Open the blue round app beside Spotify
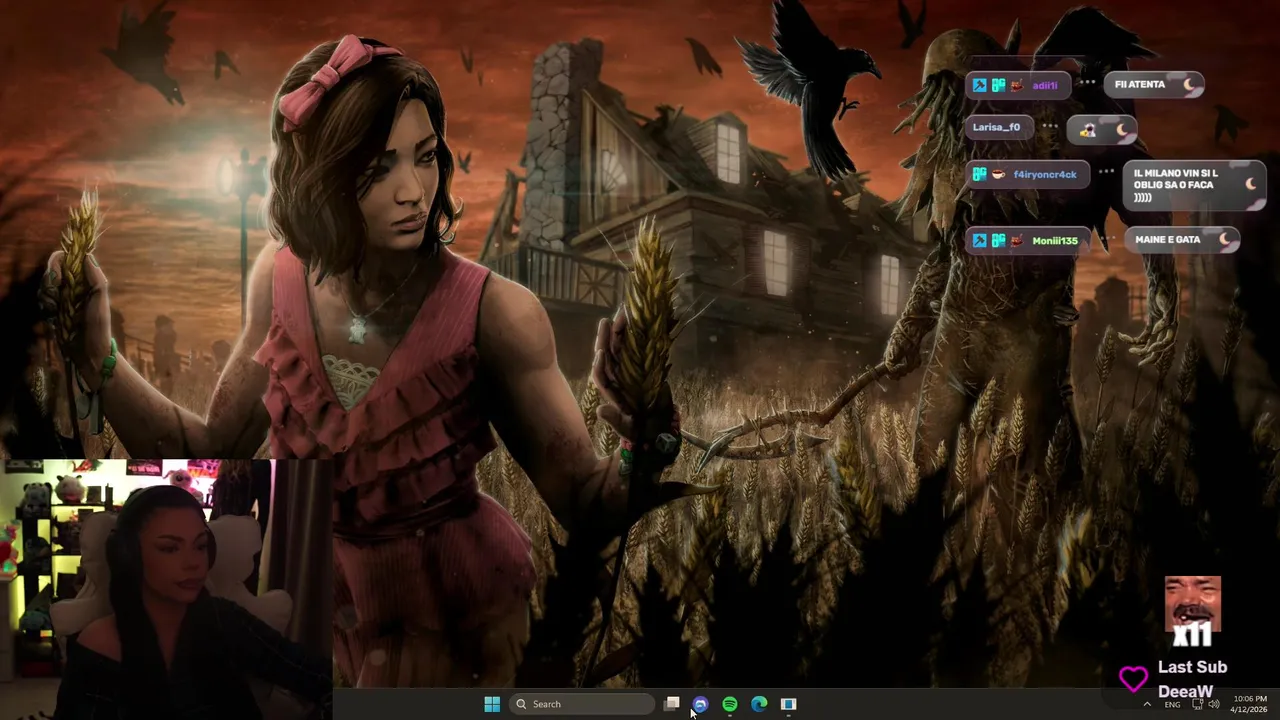 [700, 704]
